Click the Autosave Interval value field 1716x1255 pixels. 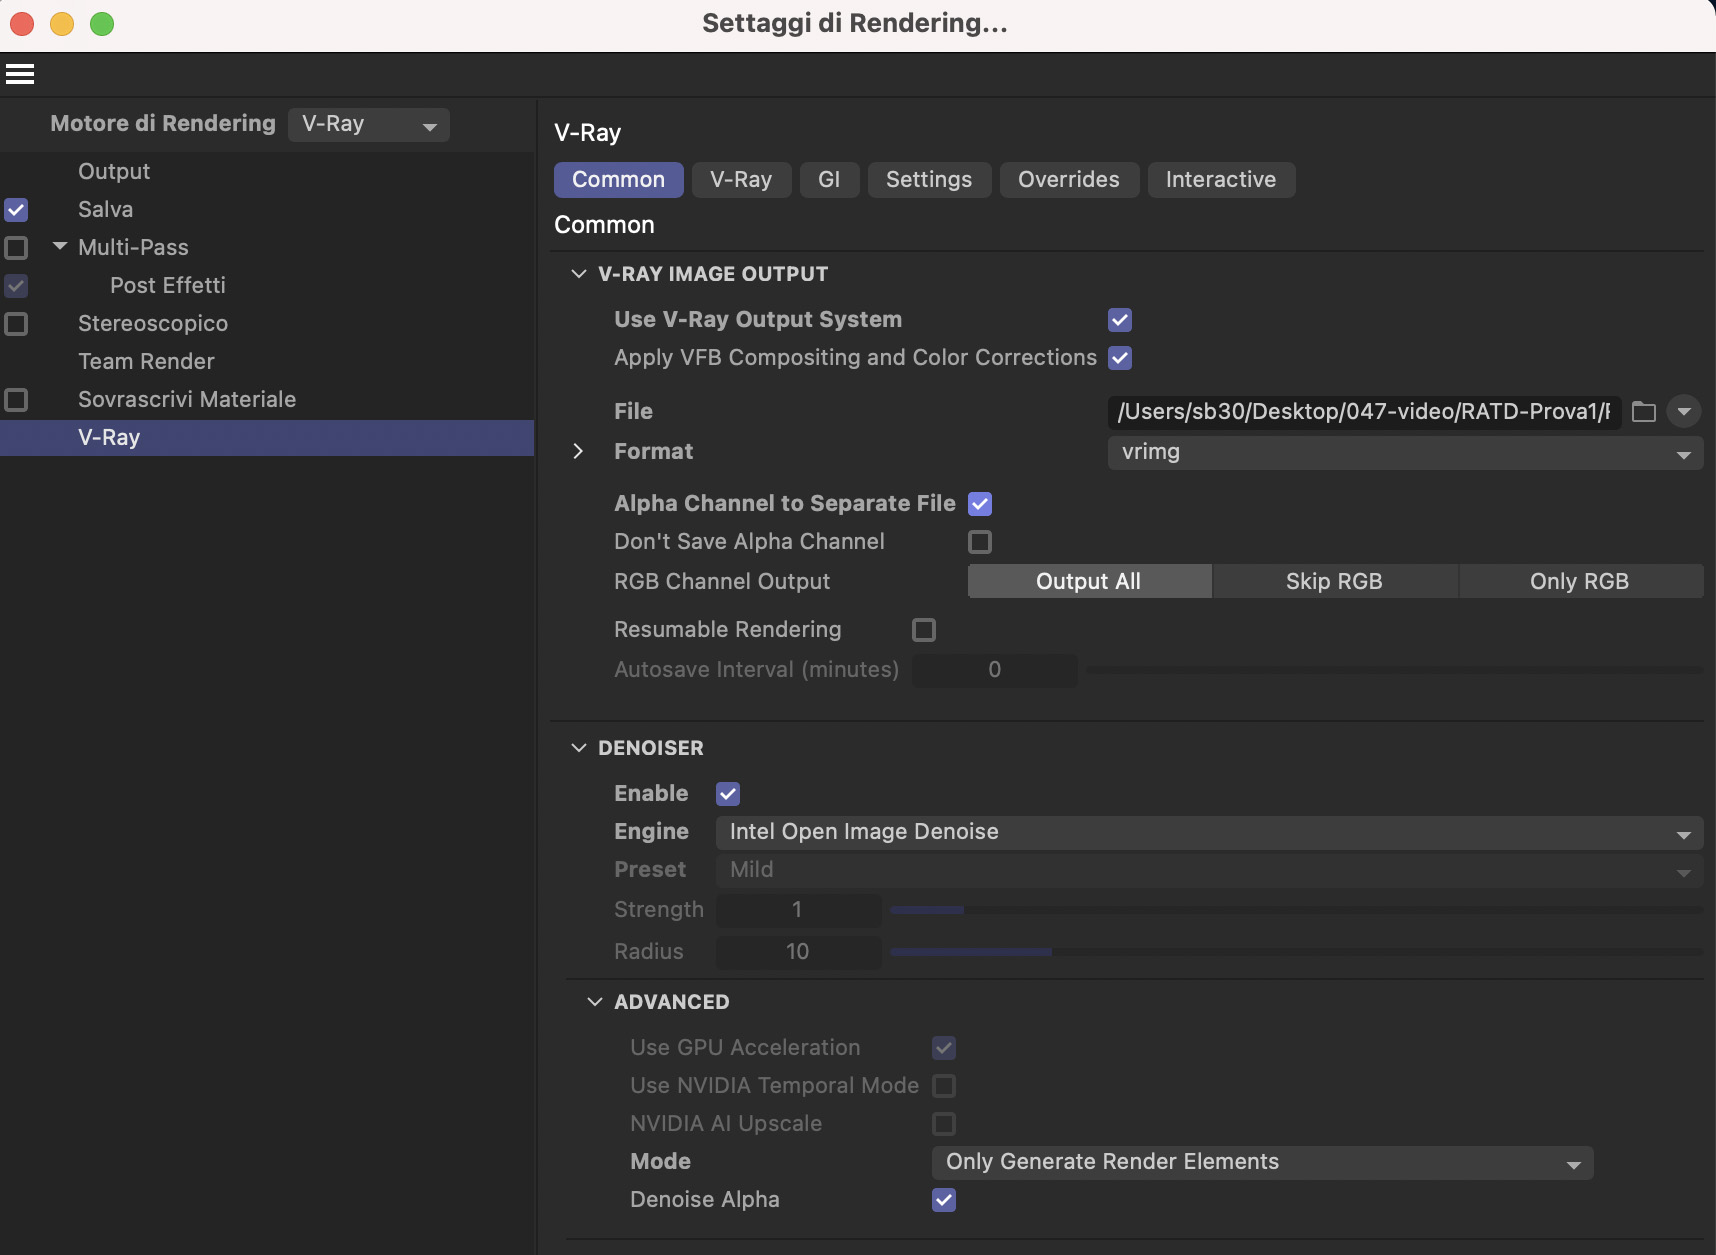(995, 670)
